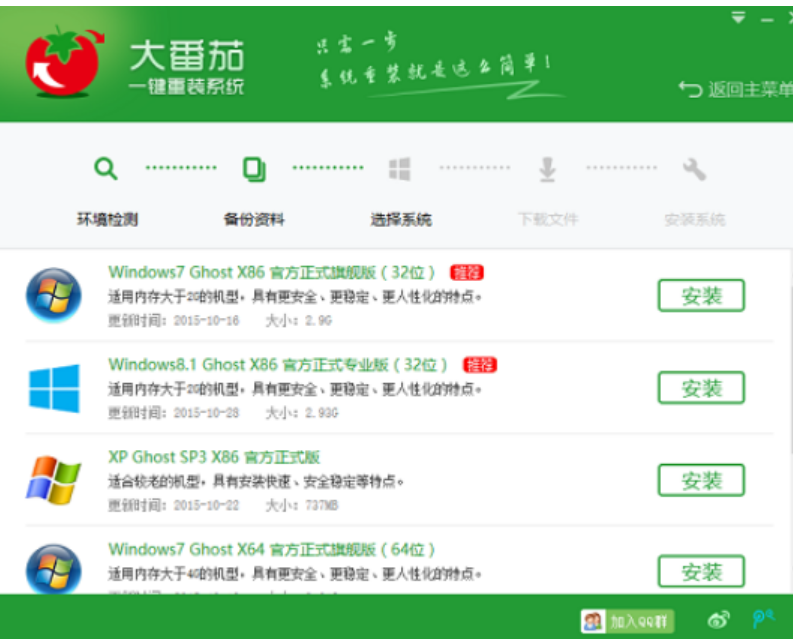The width and height of the screenshot is (793, 639).
Task: Click the magnifier environment check icon
Action: pyautogui.click(x=106, y=168)
